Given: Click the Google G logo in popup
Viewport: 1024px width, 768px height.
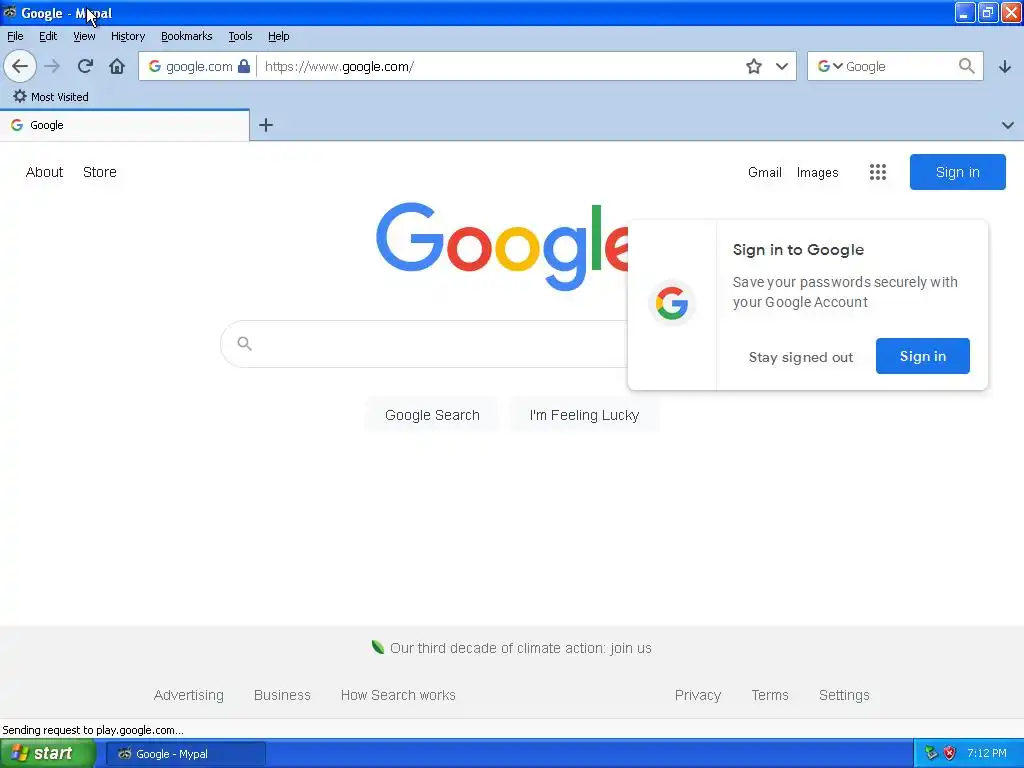Looking at the screenshot, I should coord(672,304).
